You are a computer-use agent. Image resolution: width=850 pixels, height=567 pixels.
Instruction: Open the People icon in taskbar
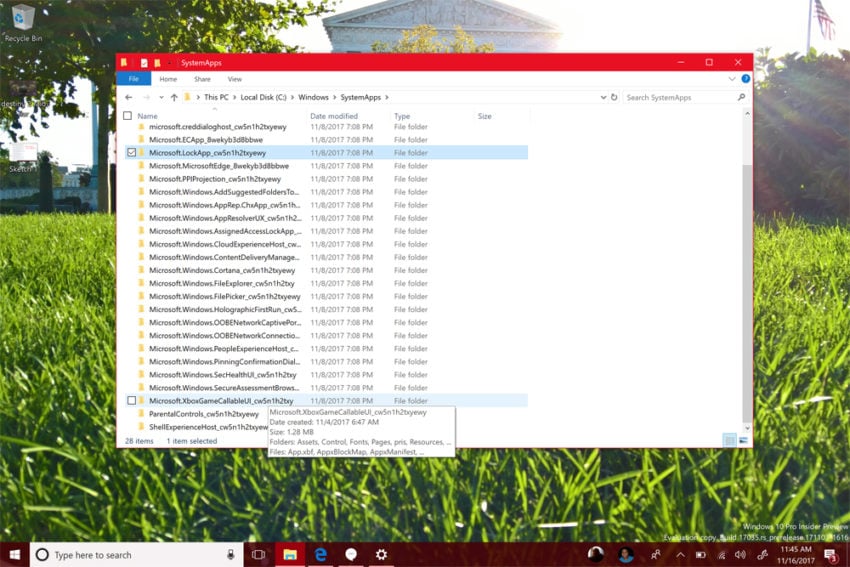(x=656, y=555)
